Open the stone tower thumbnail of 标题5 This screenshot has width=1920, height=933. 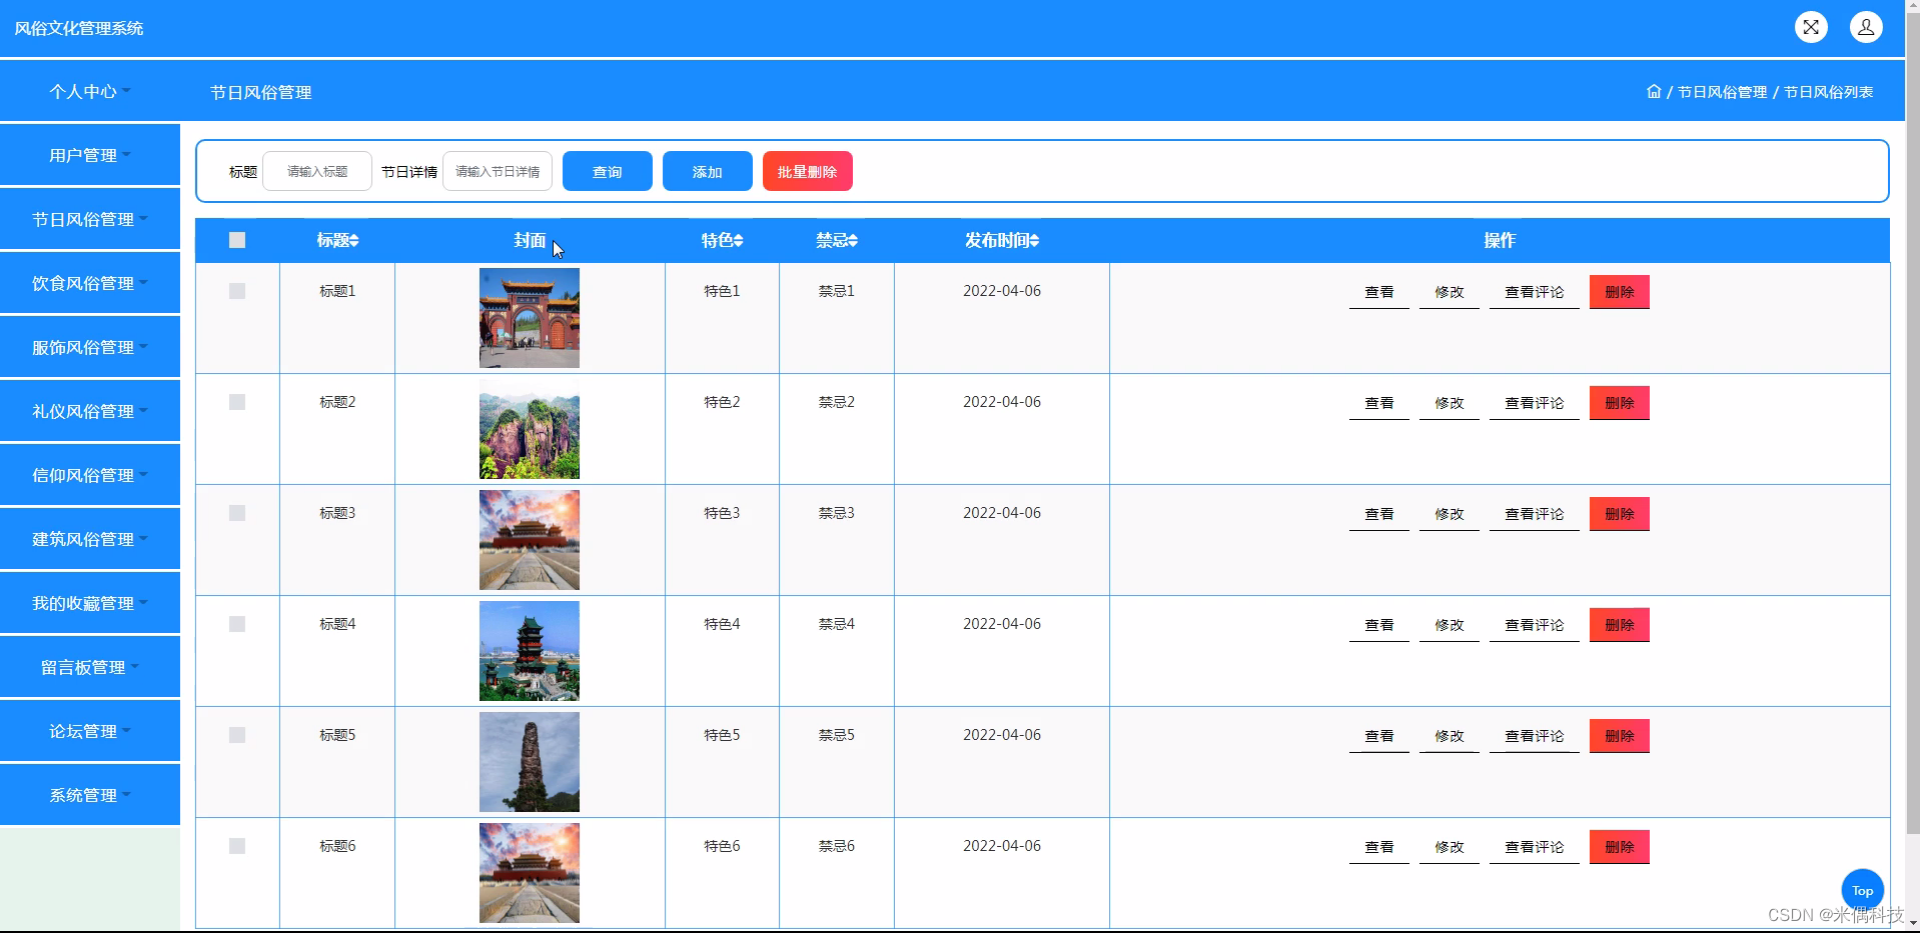(x=529, y=762)
